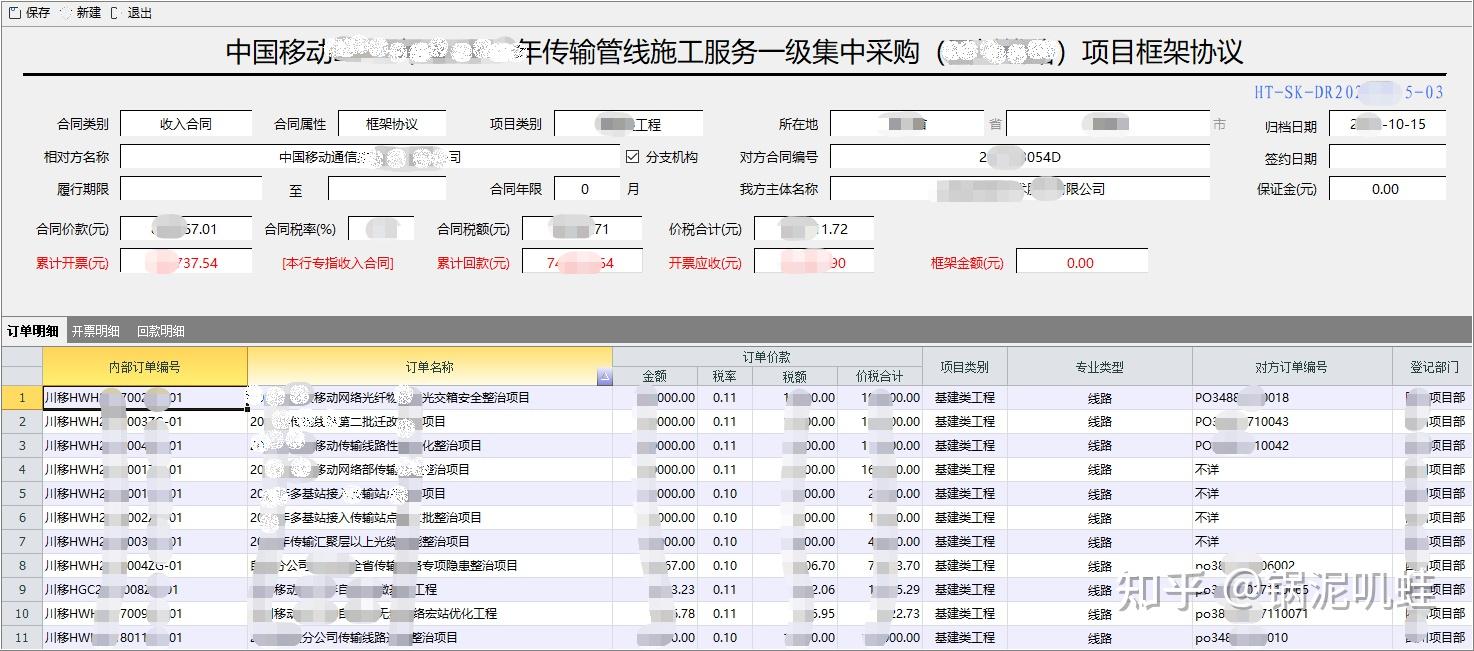Click row 8 order name ending 专项隐患整治项目
Image resolution: width=1474 pixels, height=651 pixels.
[x=430, y=566]
